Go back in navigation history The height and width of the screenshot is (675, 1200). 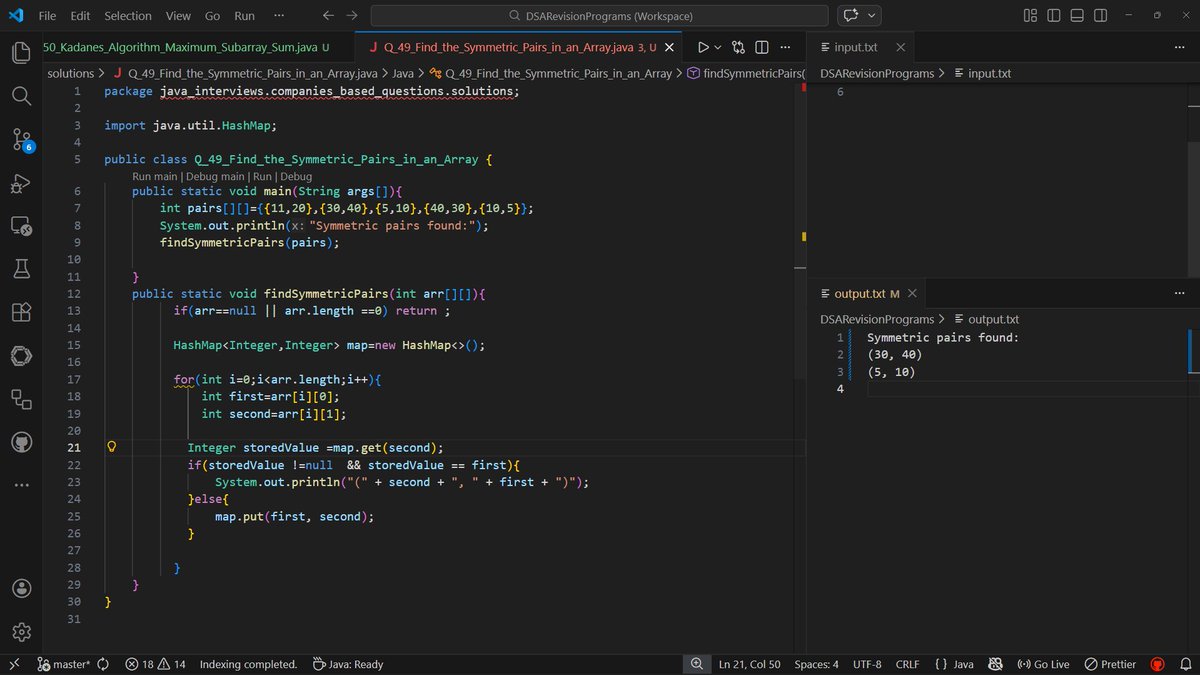[x=329, y=16]
